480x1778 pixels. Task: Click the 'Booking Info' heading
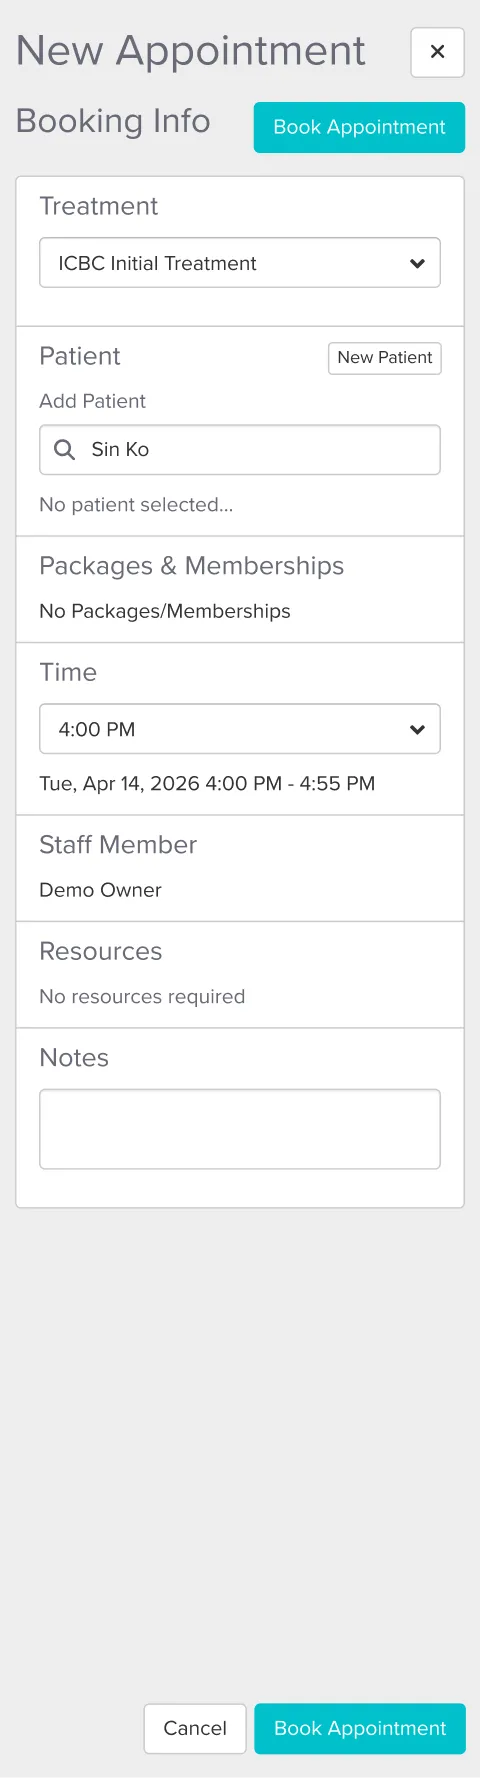[113, 121]
